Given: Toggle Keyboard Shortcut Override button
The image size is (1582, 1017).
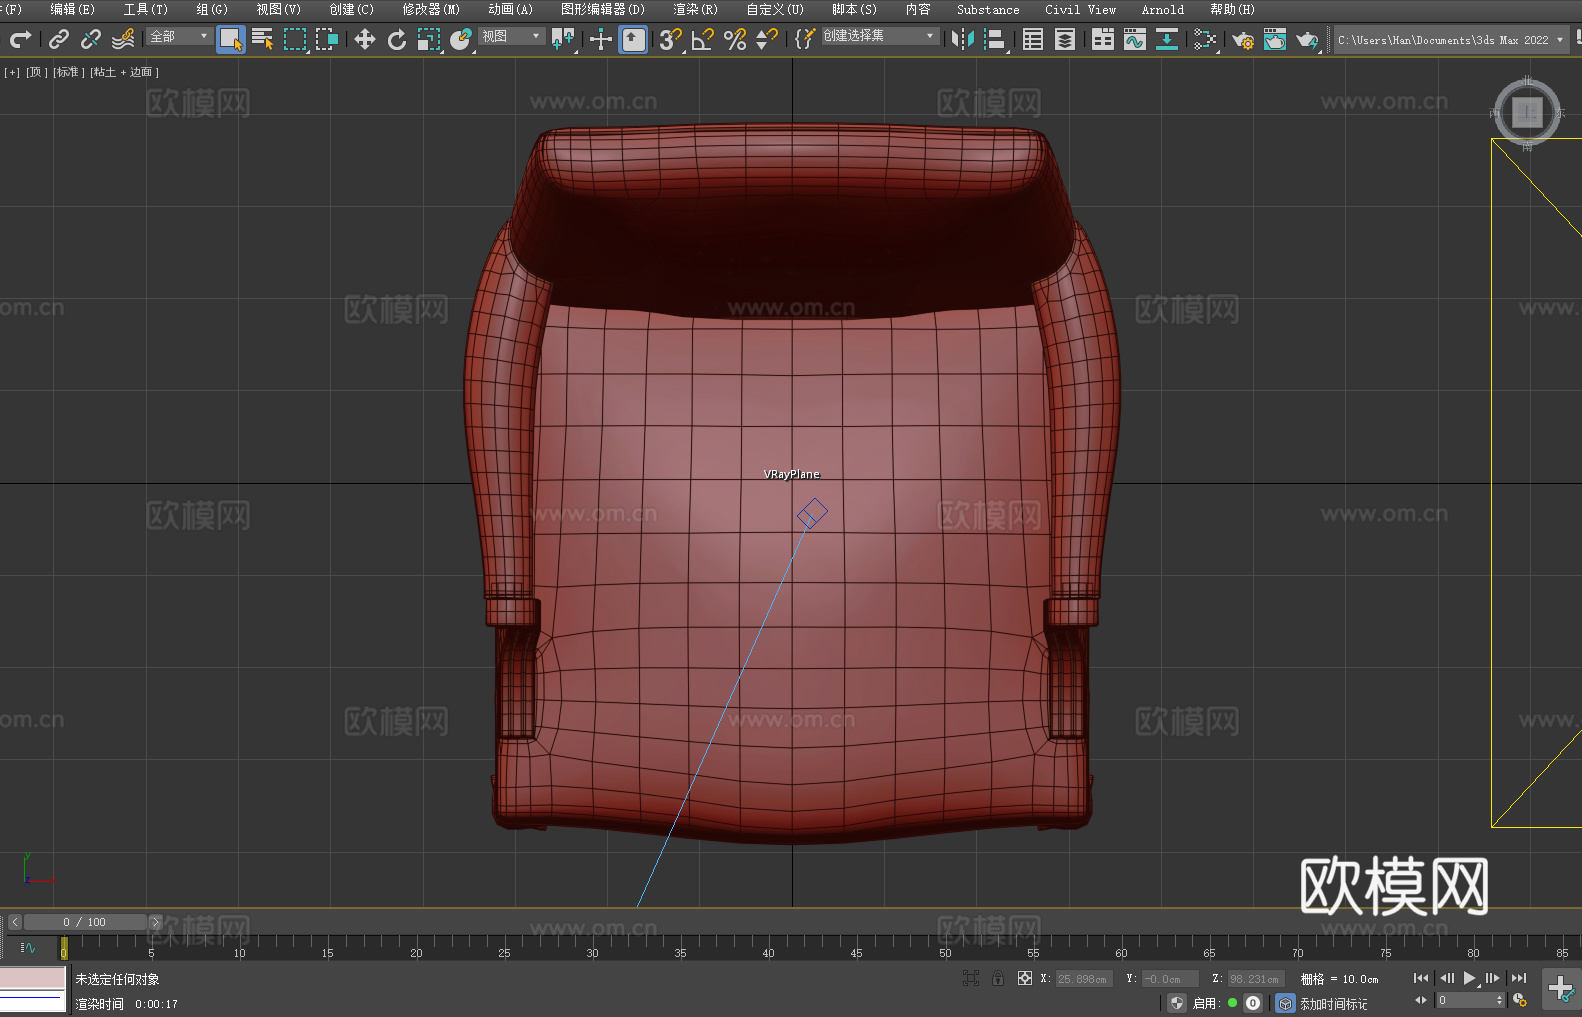Looking at the screenshot, I should tap(633, 39).
